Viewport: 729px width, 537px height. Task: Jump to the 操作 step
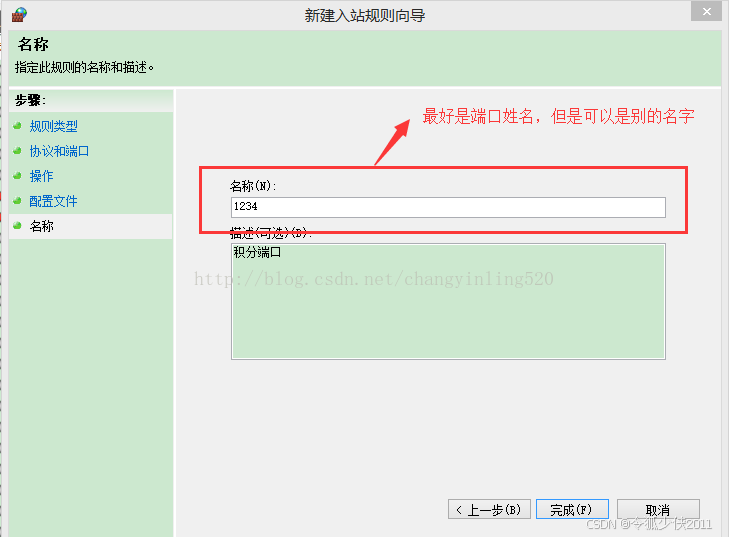coord(41,176)
